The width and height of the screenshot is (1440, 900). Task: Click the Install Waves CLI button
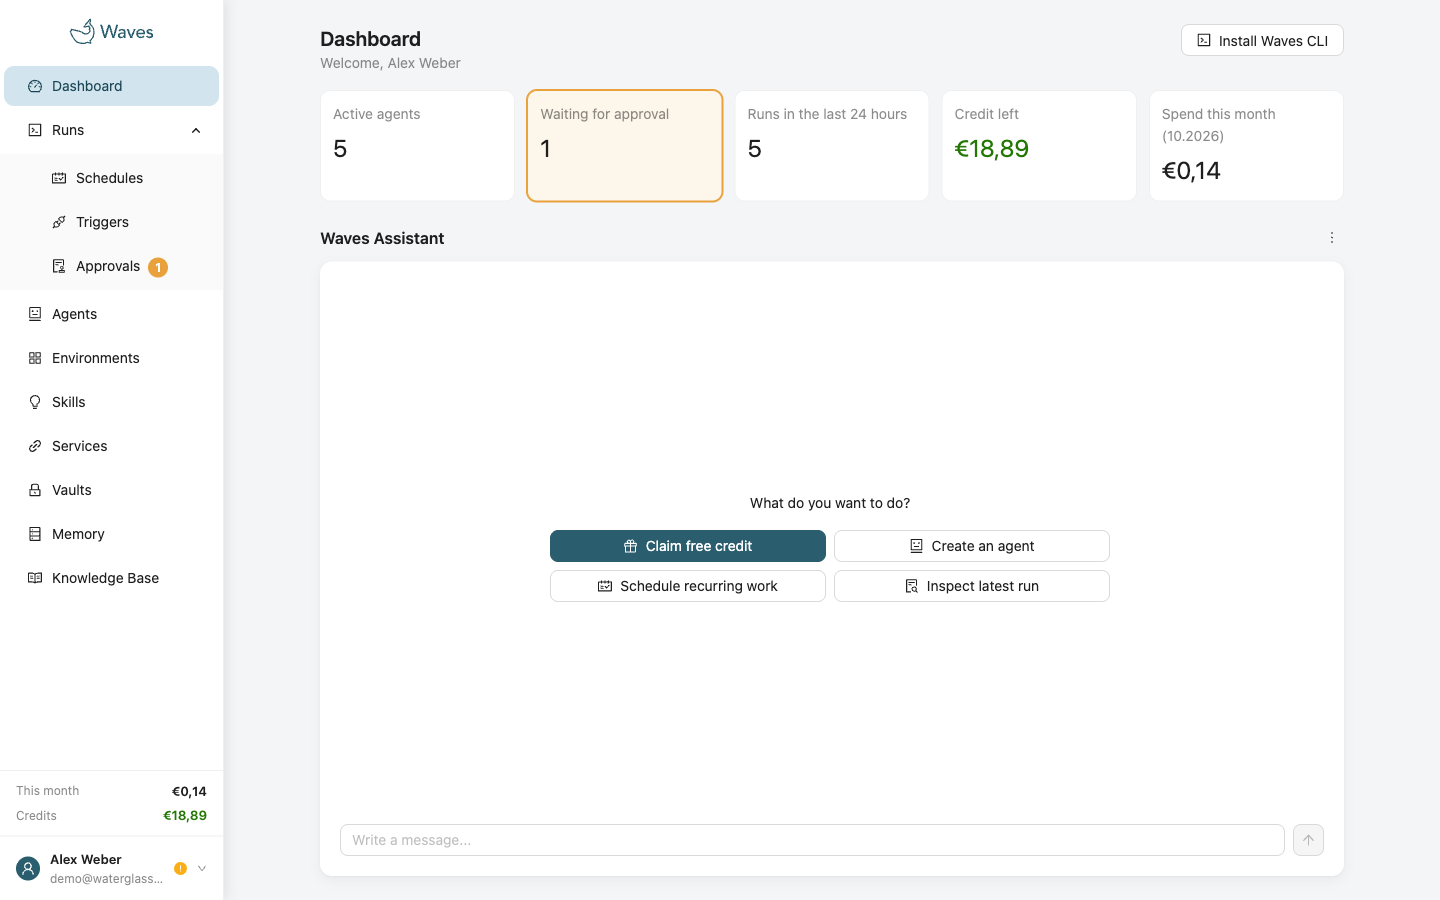[x=1262, y=40]
